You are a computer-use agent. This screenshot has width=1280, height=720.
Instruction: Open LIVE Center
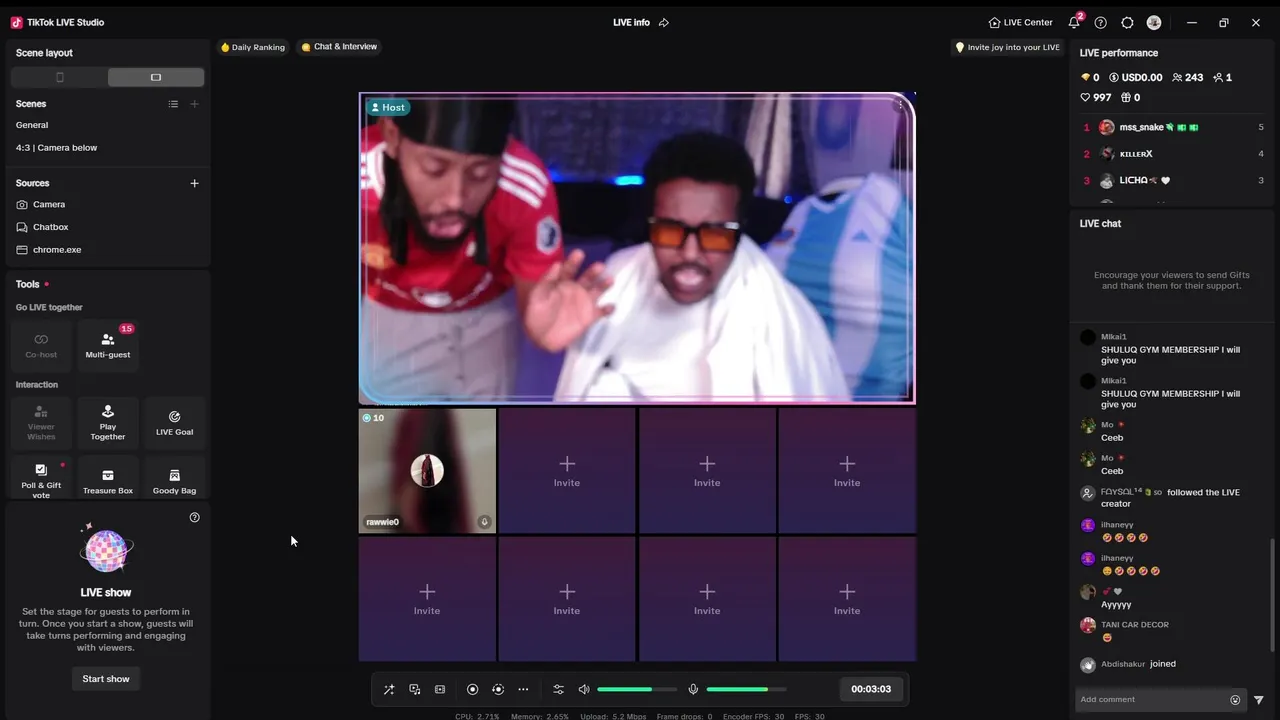[1020, 22]
